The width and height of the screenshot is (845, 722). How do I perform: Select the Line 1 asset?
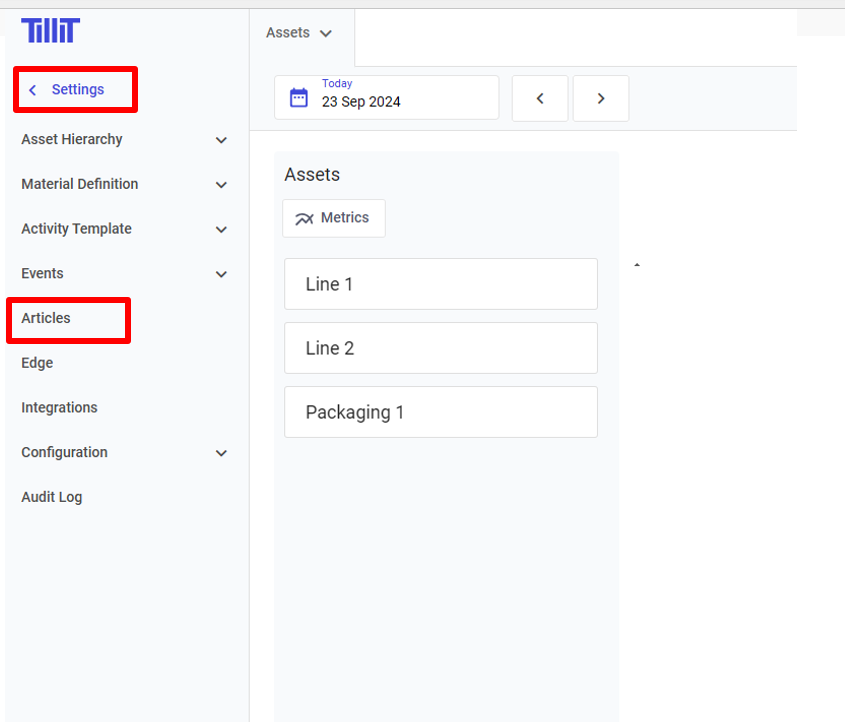coord(440,284)
